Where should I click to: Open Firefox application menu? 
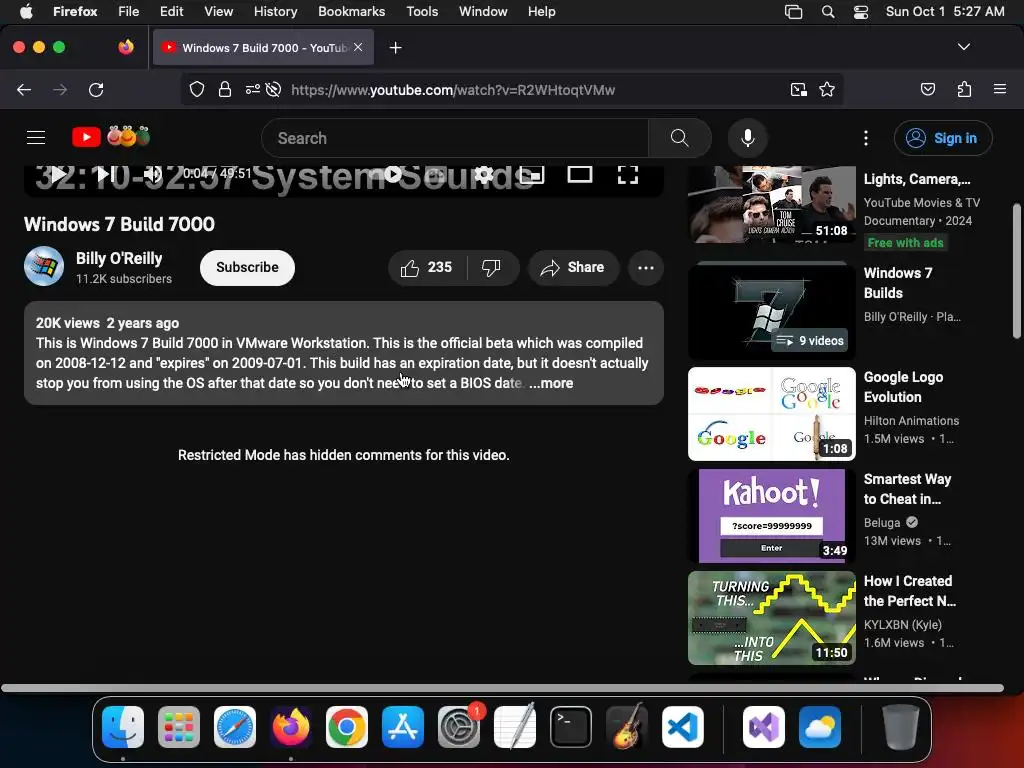(1000, 89)
